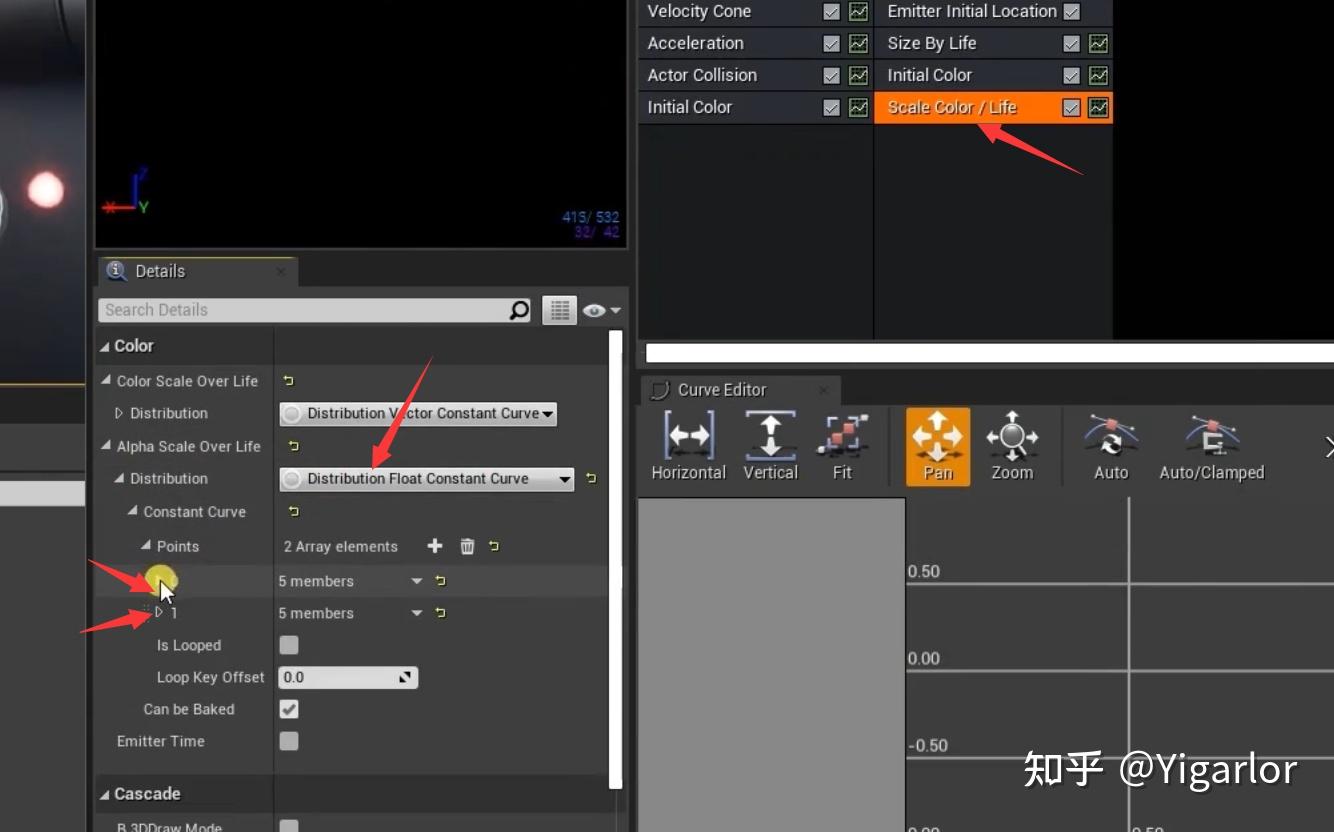Show Actor Collision curve in editor
Viewport: 1334px width, 832px height.
point(858,76)
